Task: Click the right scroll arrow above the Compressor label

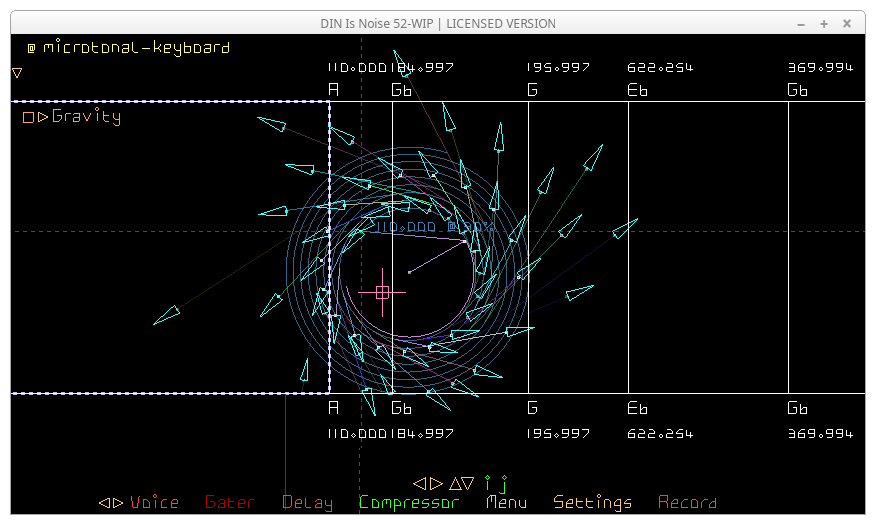Action: 435,483
